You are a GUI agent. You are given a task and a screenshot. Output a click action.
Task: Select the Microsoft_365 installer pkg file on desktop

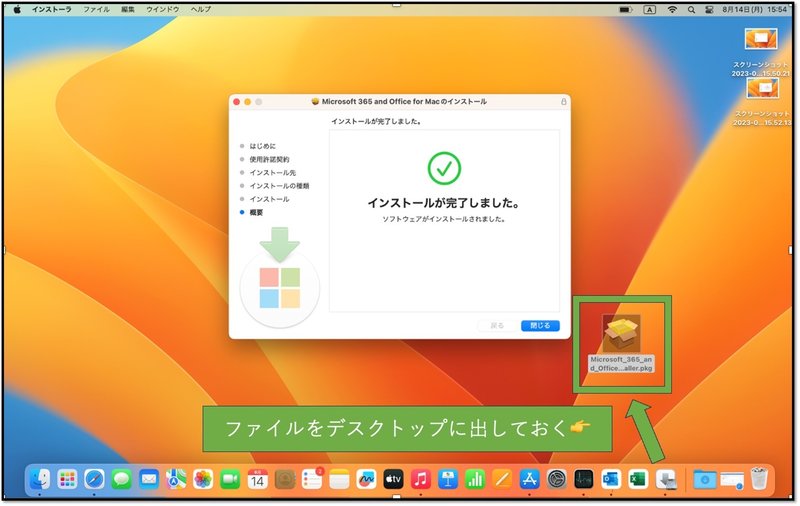pyautogui.click(x=621, y=343)
